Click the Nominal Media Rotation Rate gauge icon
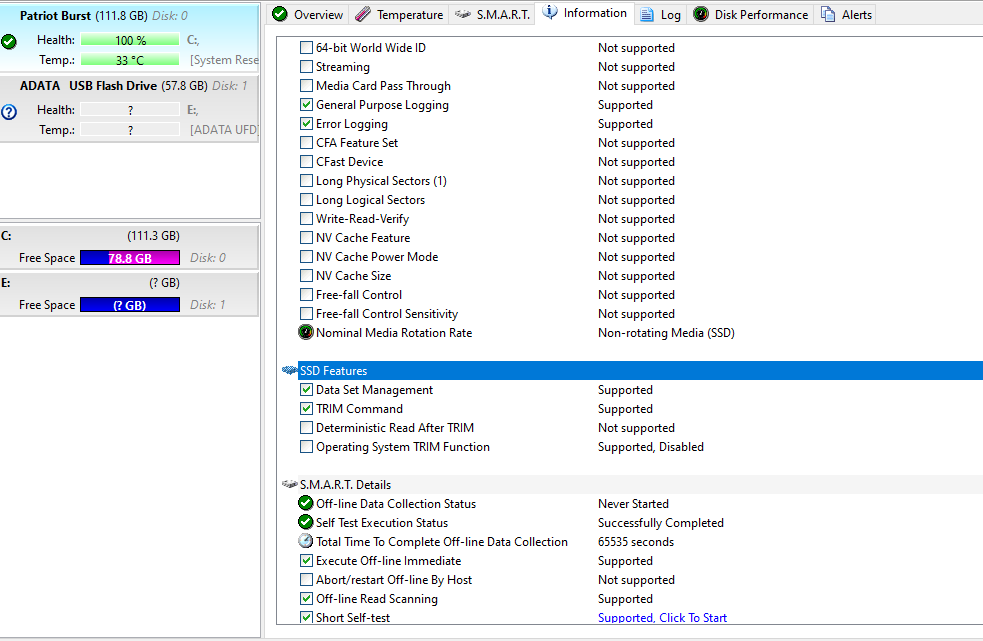The width and height of the screenshot is (983, 641). coord(306,332)
